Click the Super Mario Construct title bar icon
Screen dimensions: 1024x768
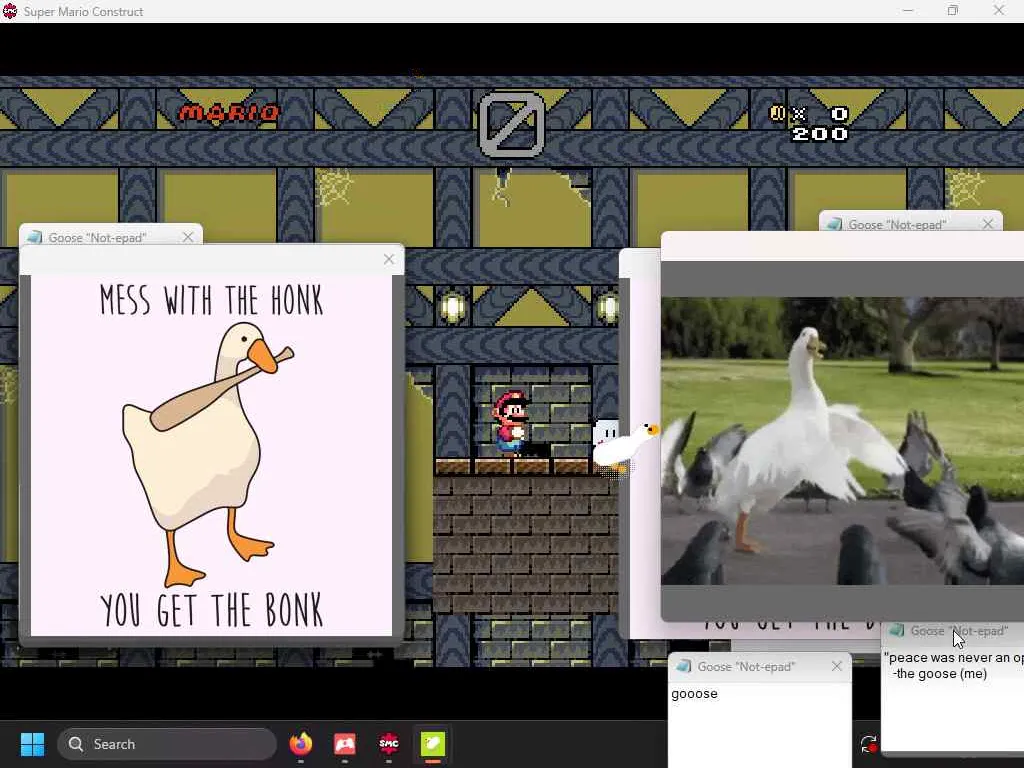10,11
